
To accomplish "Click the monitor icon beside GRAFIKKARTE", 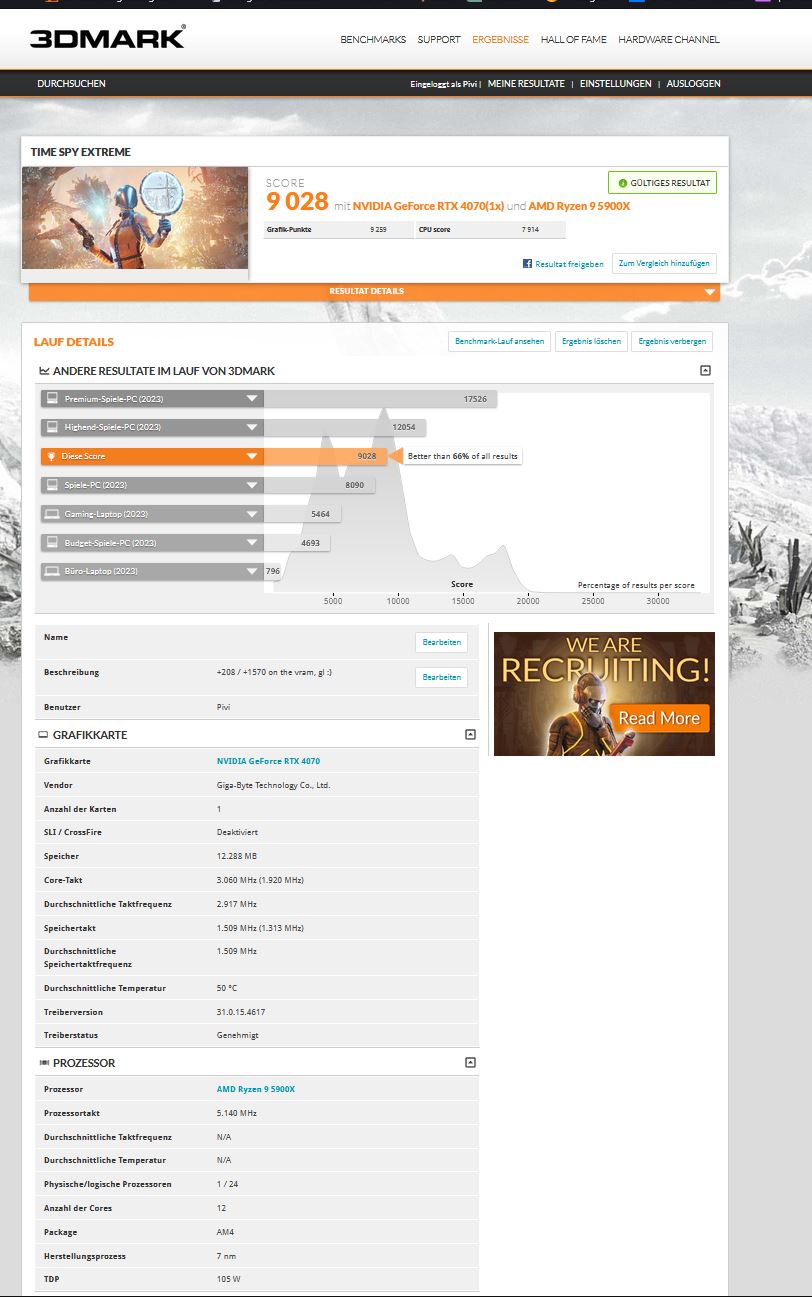I will click(43, 735).
